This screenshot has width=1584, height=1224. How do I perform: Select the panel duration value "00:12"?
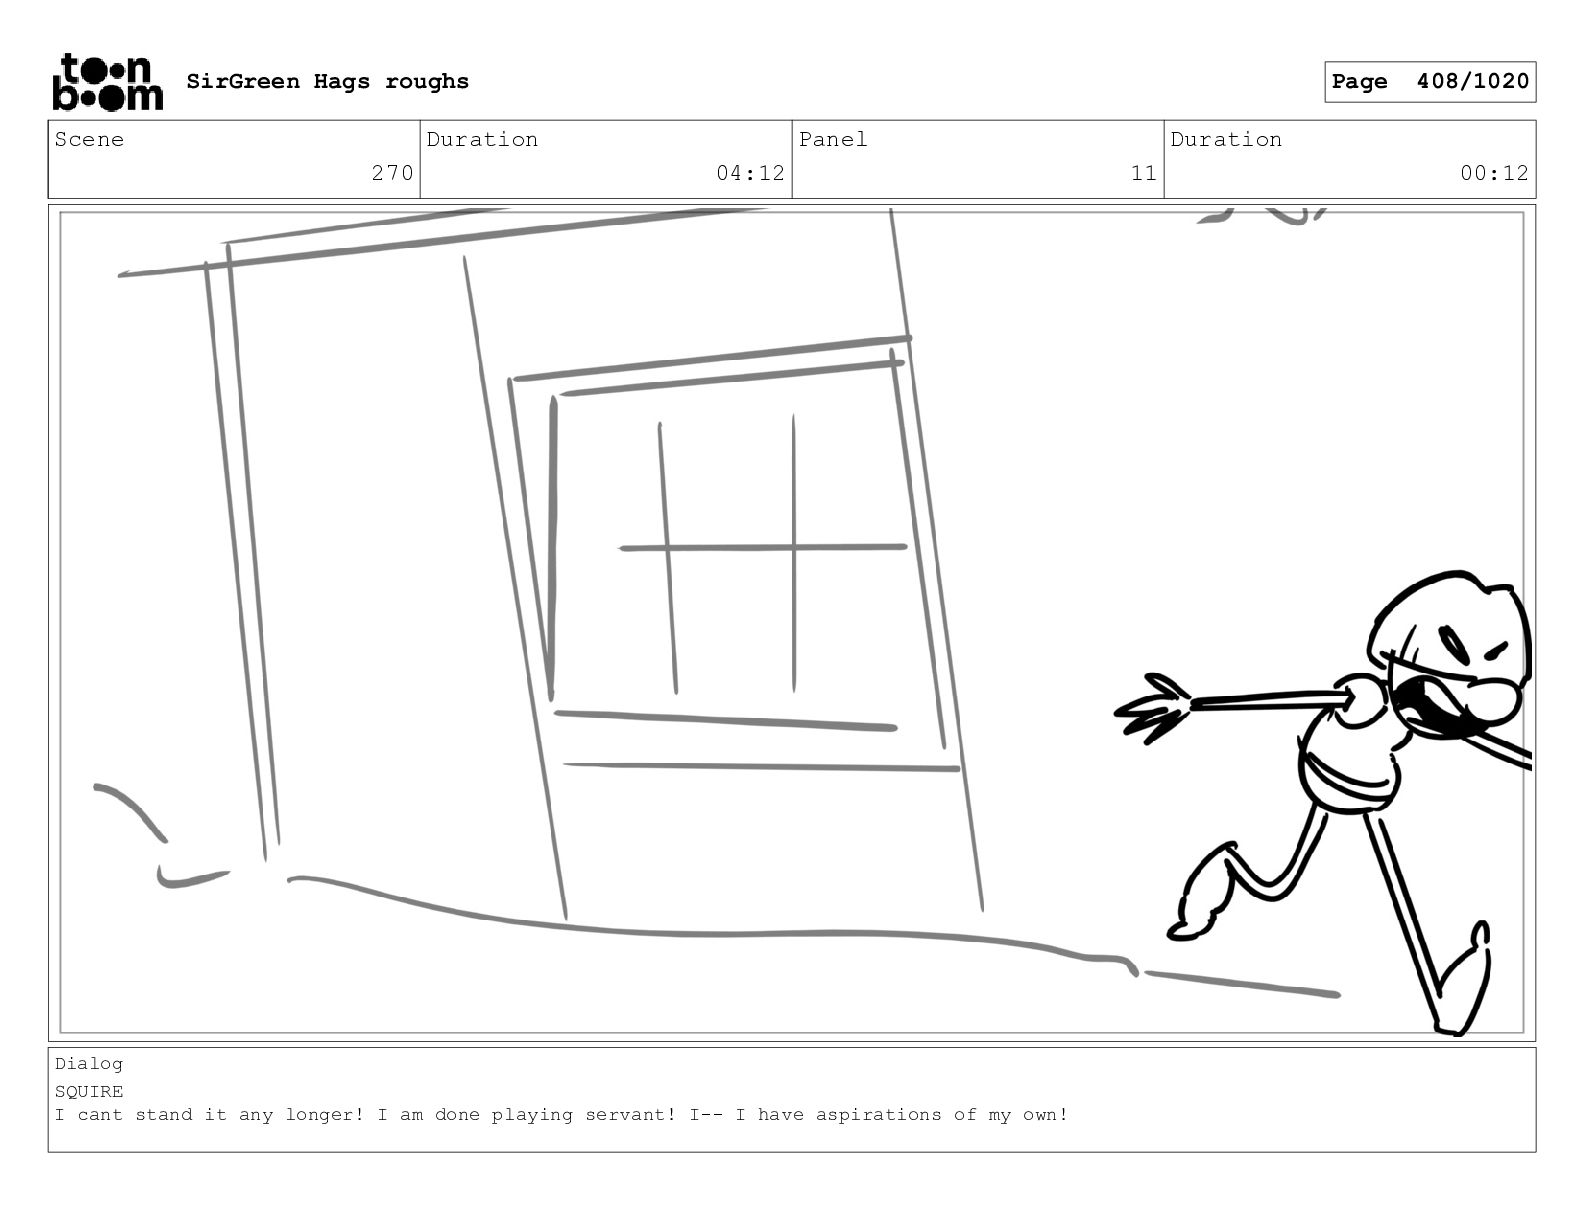click(1494, 173)
